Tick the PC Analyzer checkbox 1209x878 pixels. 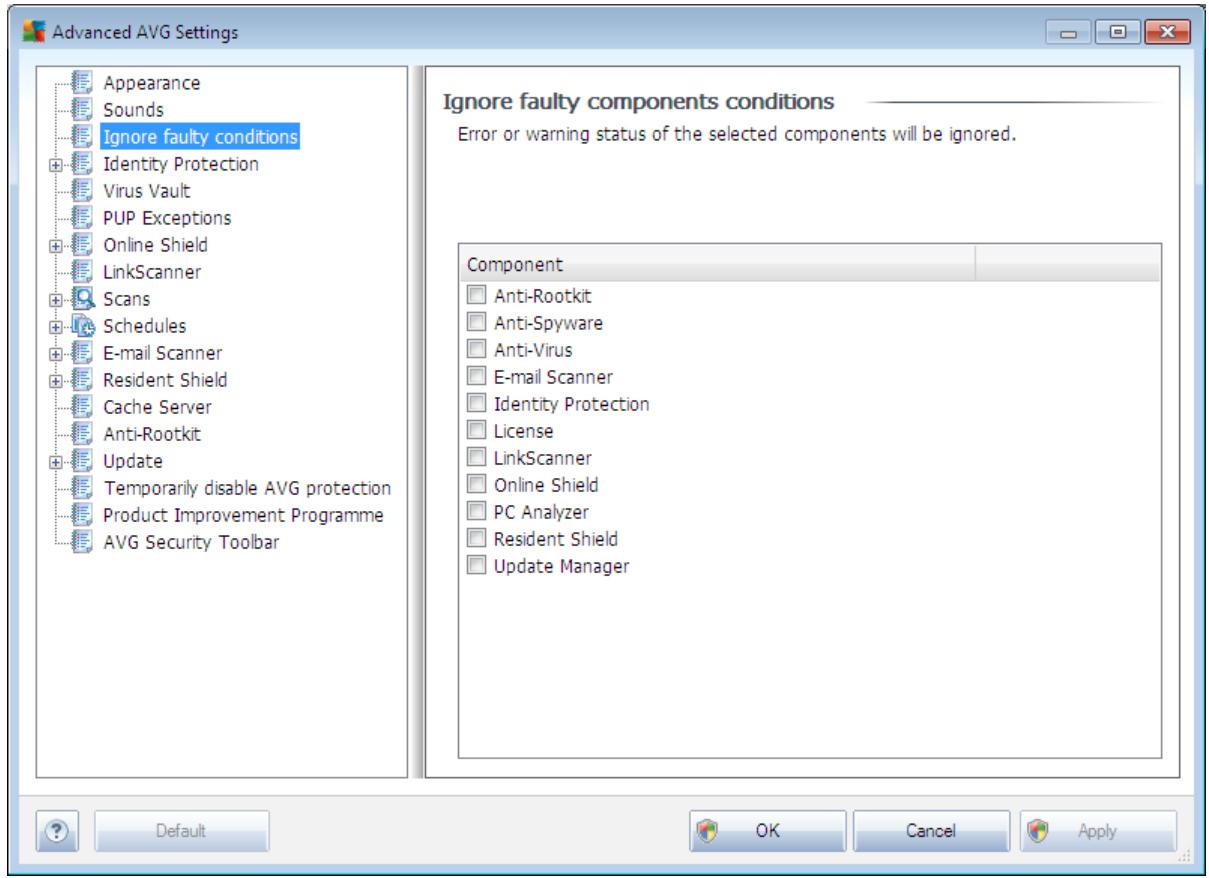476,512
